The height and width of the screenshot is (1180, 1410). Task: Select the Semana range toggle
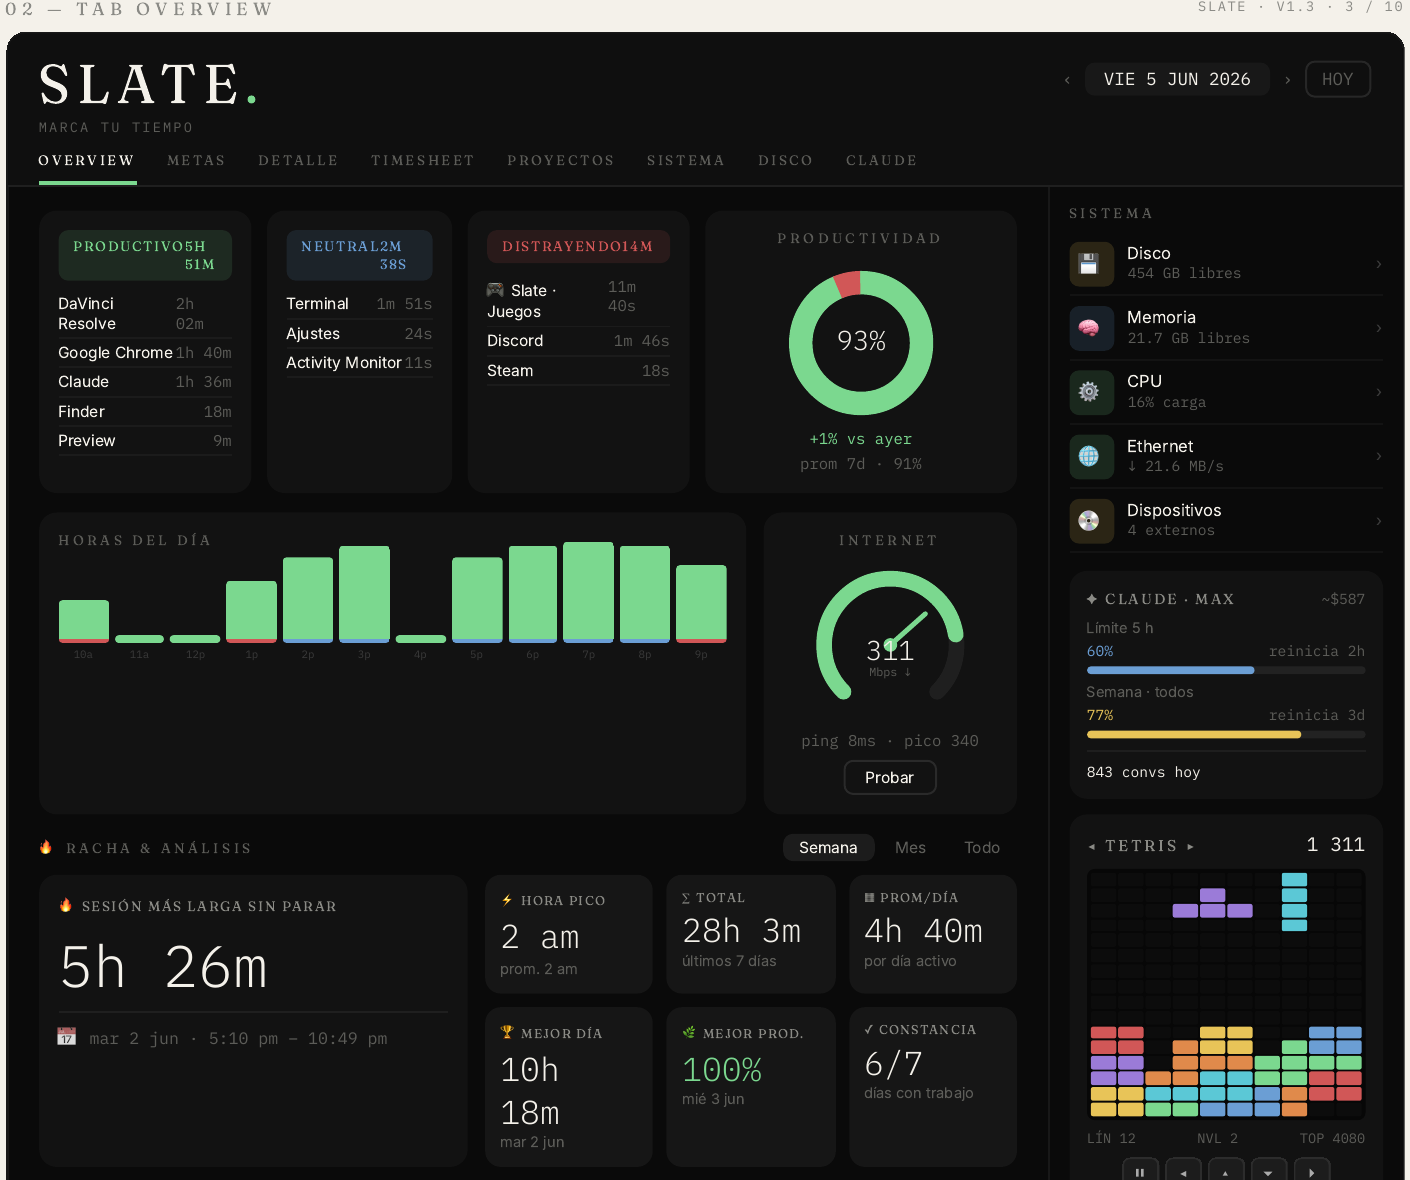(x=828, y=847)
